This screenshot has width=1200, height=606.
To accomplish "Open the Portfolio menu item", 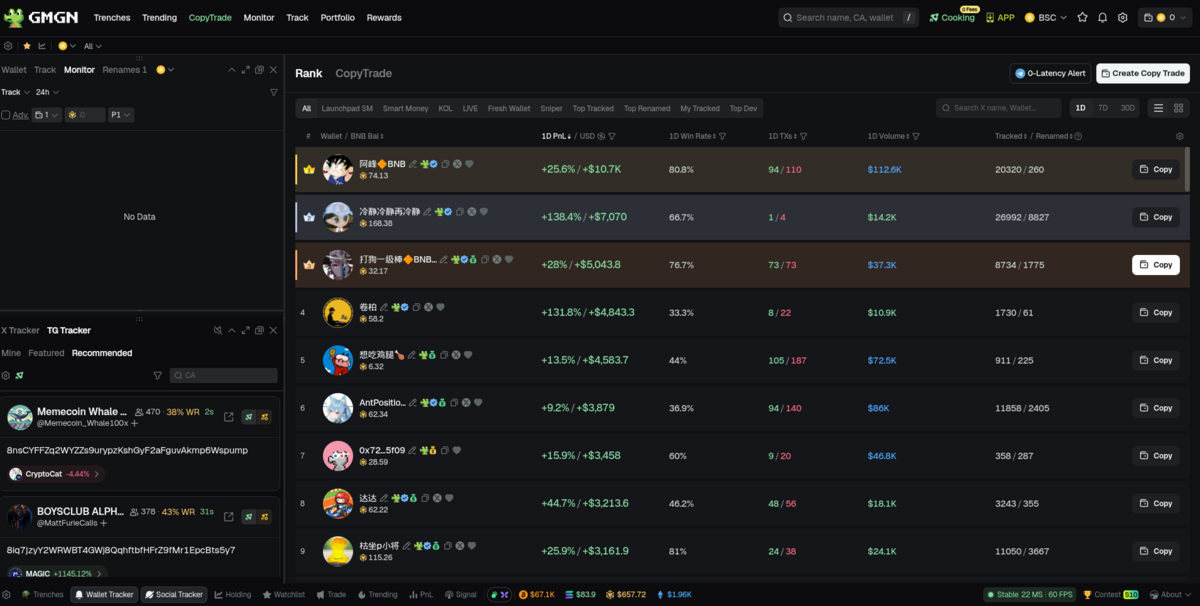I will click(x=337, y=17).
